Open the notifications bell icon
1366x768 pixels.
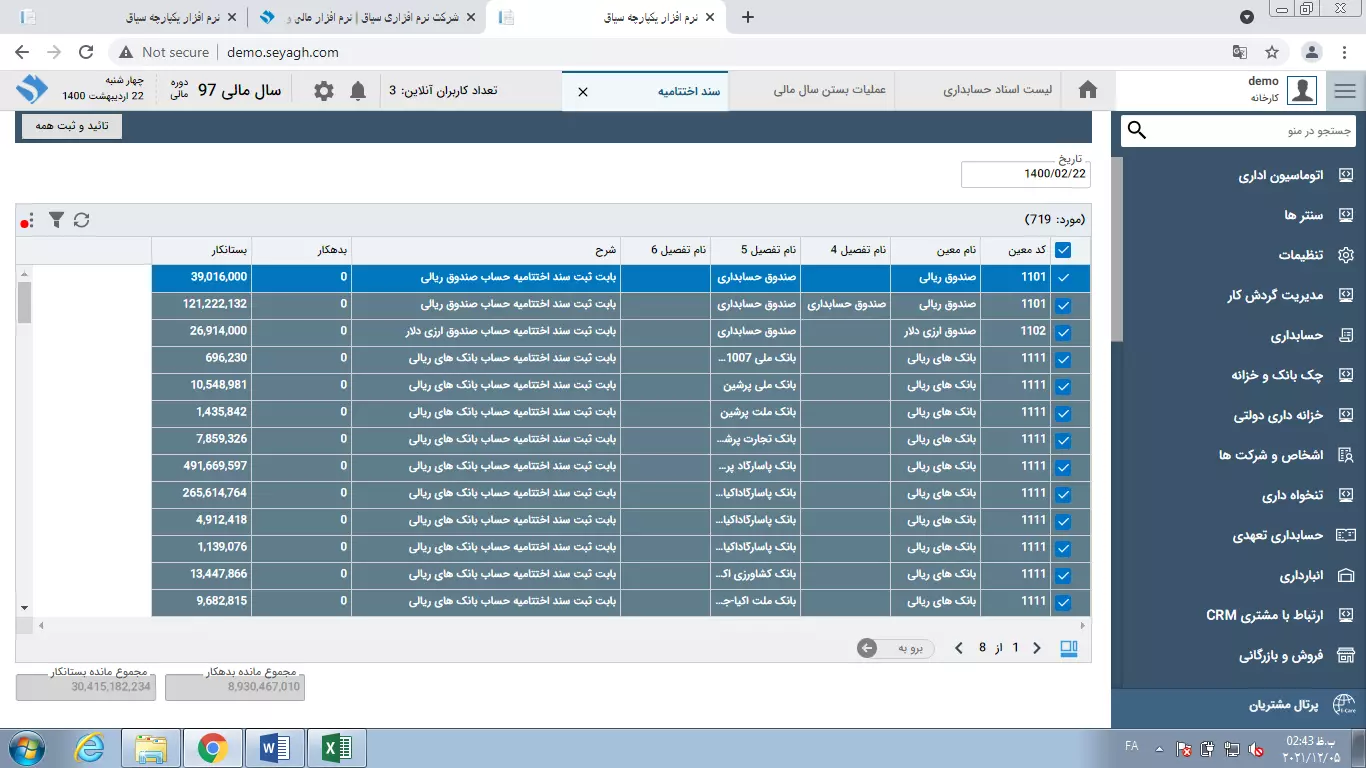pyautogui.click(x=358, y=91)
